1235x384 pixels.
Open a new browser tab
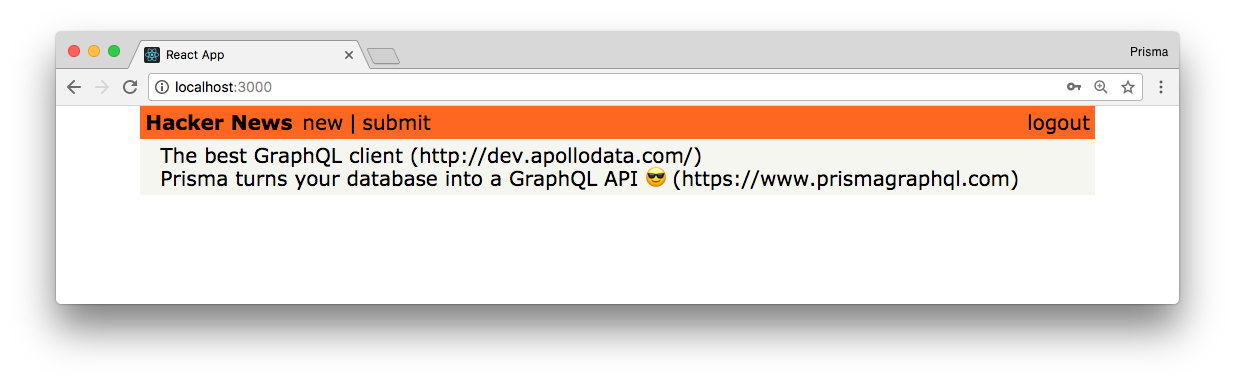[384, 57]
